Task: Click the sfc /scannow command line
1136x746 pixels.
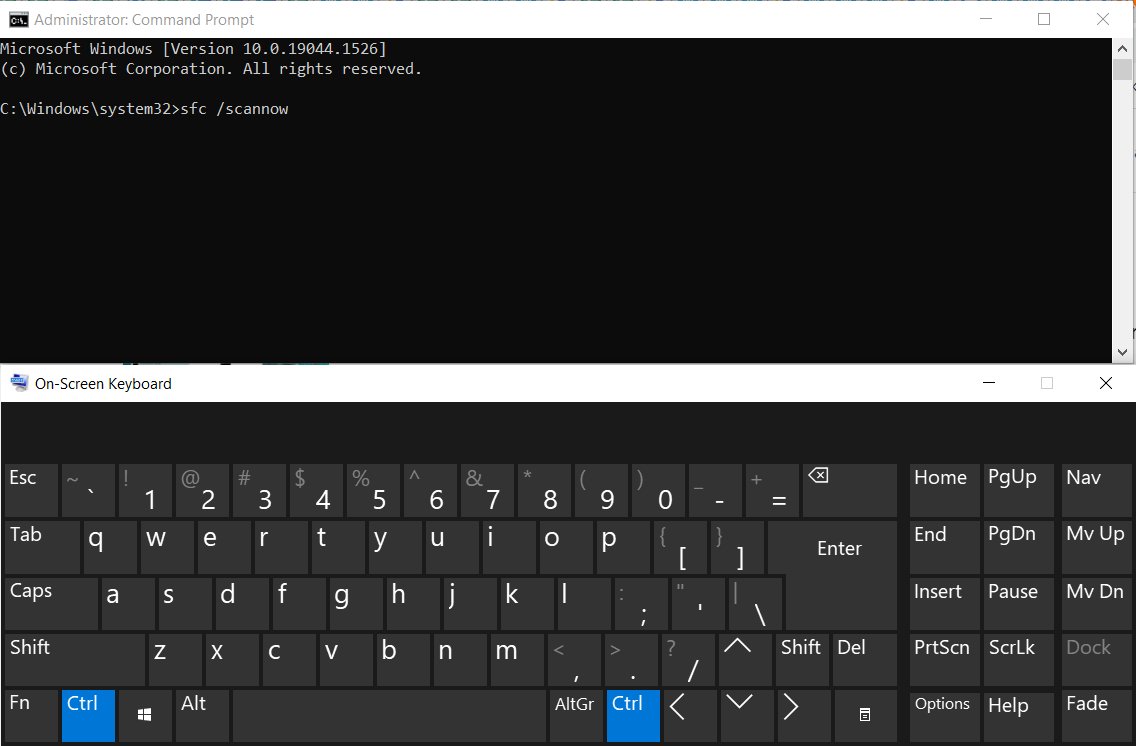Action: tap(144, 109)
